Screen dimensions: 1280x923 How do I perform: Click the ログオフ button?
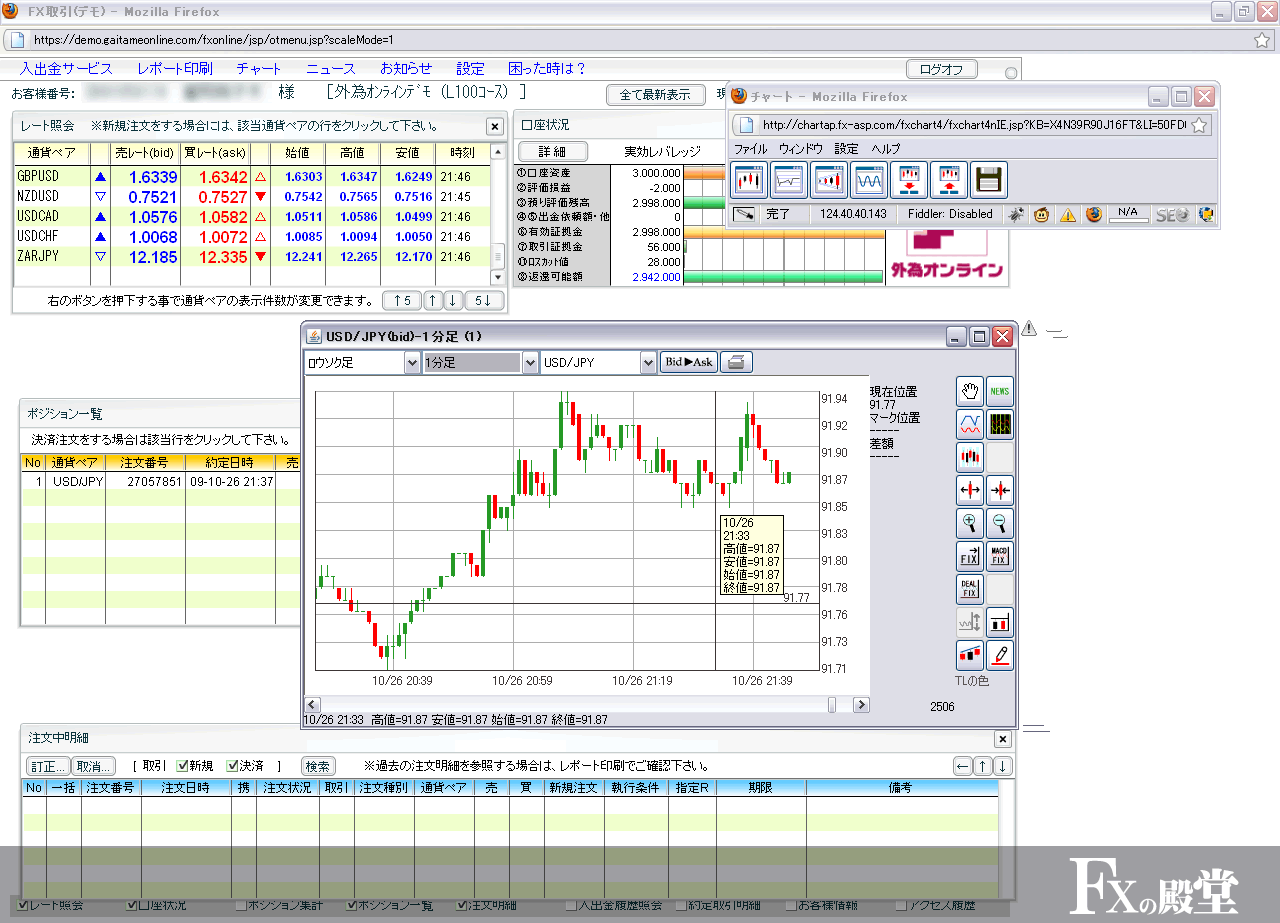click(941, 69)
